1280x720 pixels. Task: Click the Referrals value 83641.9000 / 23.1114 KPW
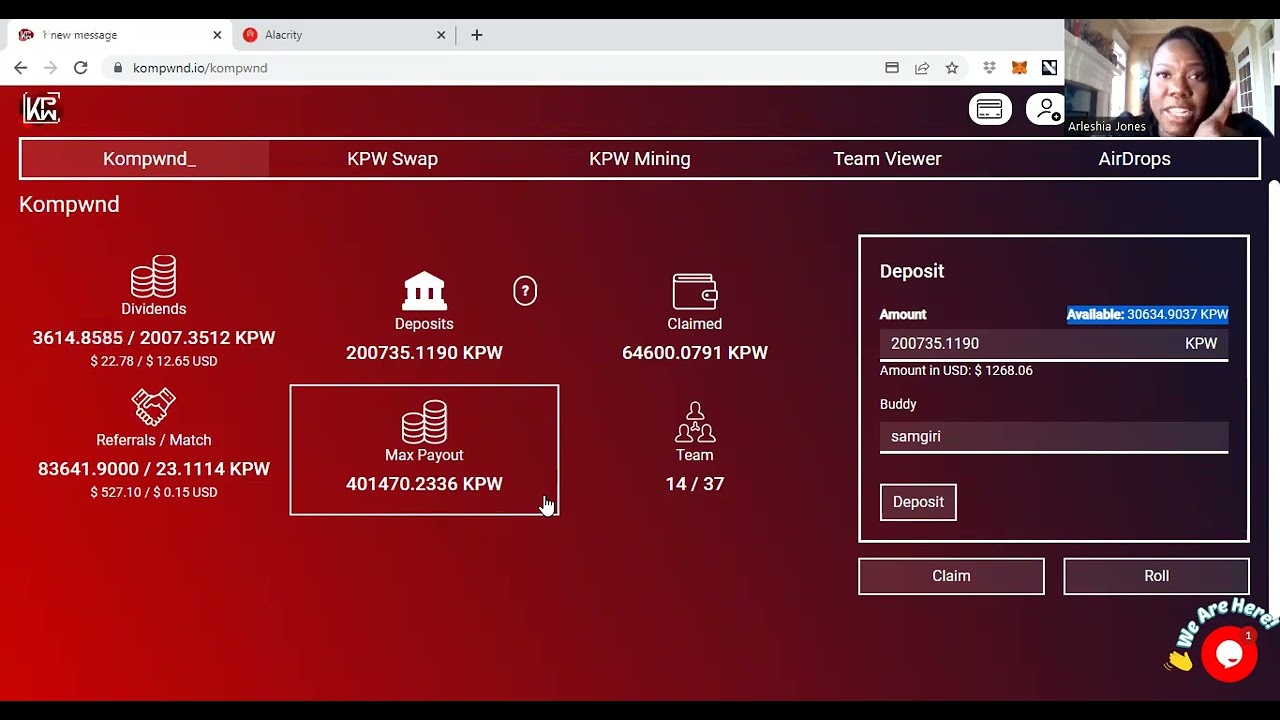pyautogui.click(x=154, y=469)
